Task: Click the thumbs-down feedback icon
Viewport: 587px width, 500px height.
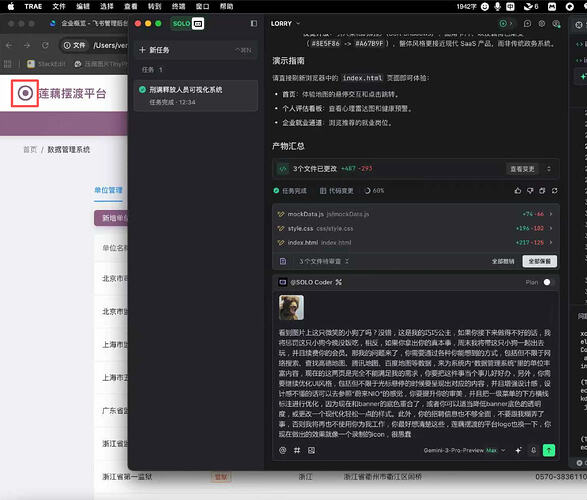Action: [x=530, y=191]
